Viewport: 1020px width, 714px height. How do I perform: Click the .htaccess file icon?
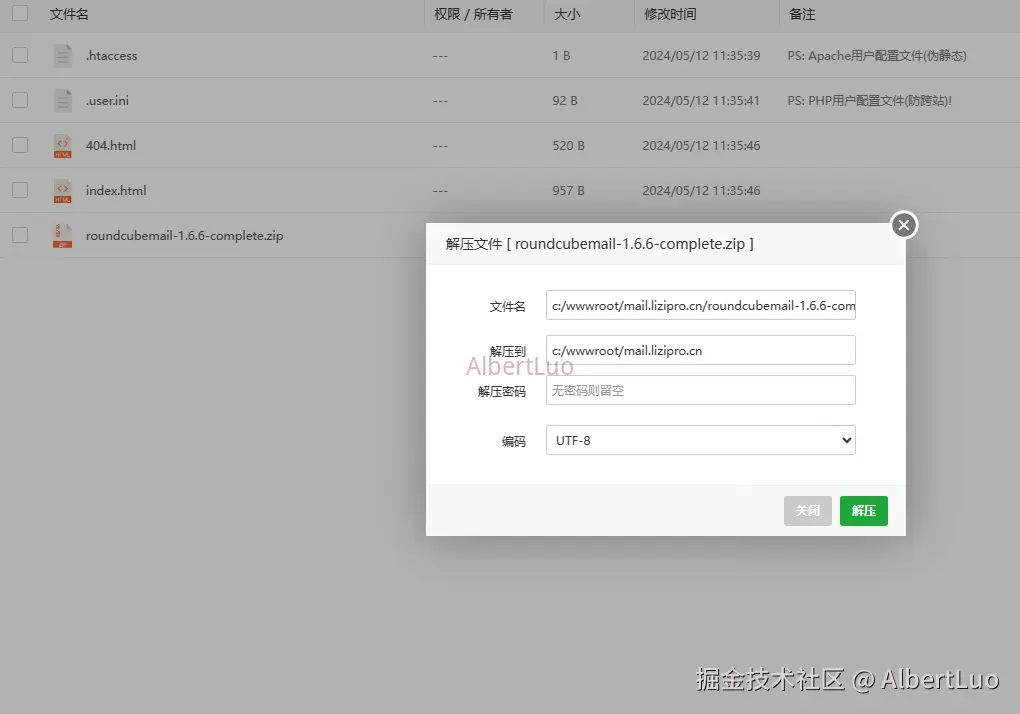click(62, 56)
